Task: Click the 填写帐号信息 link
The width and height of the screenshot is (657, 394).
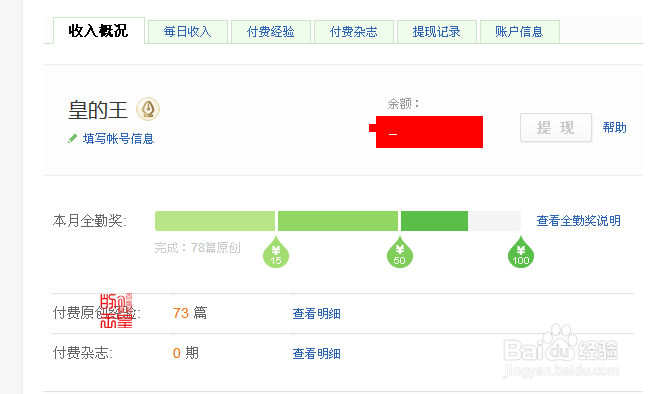Action: [119, 139]
